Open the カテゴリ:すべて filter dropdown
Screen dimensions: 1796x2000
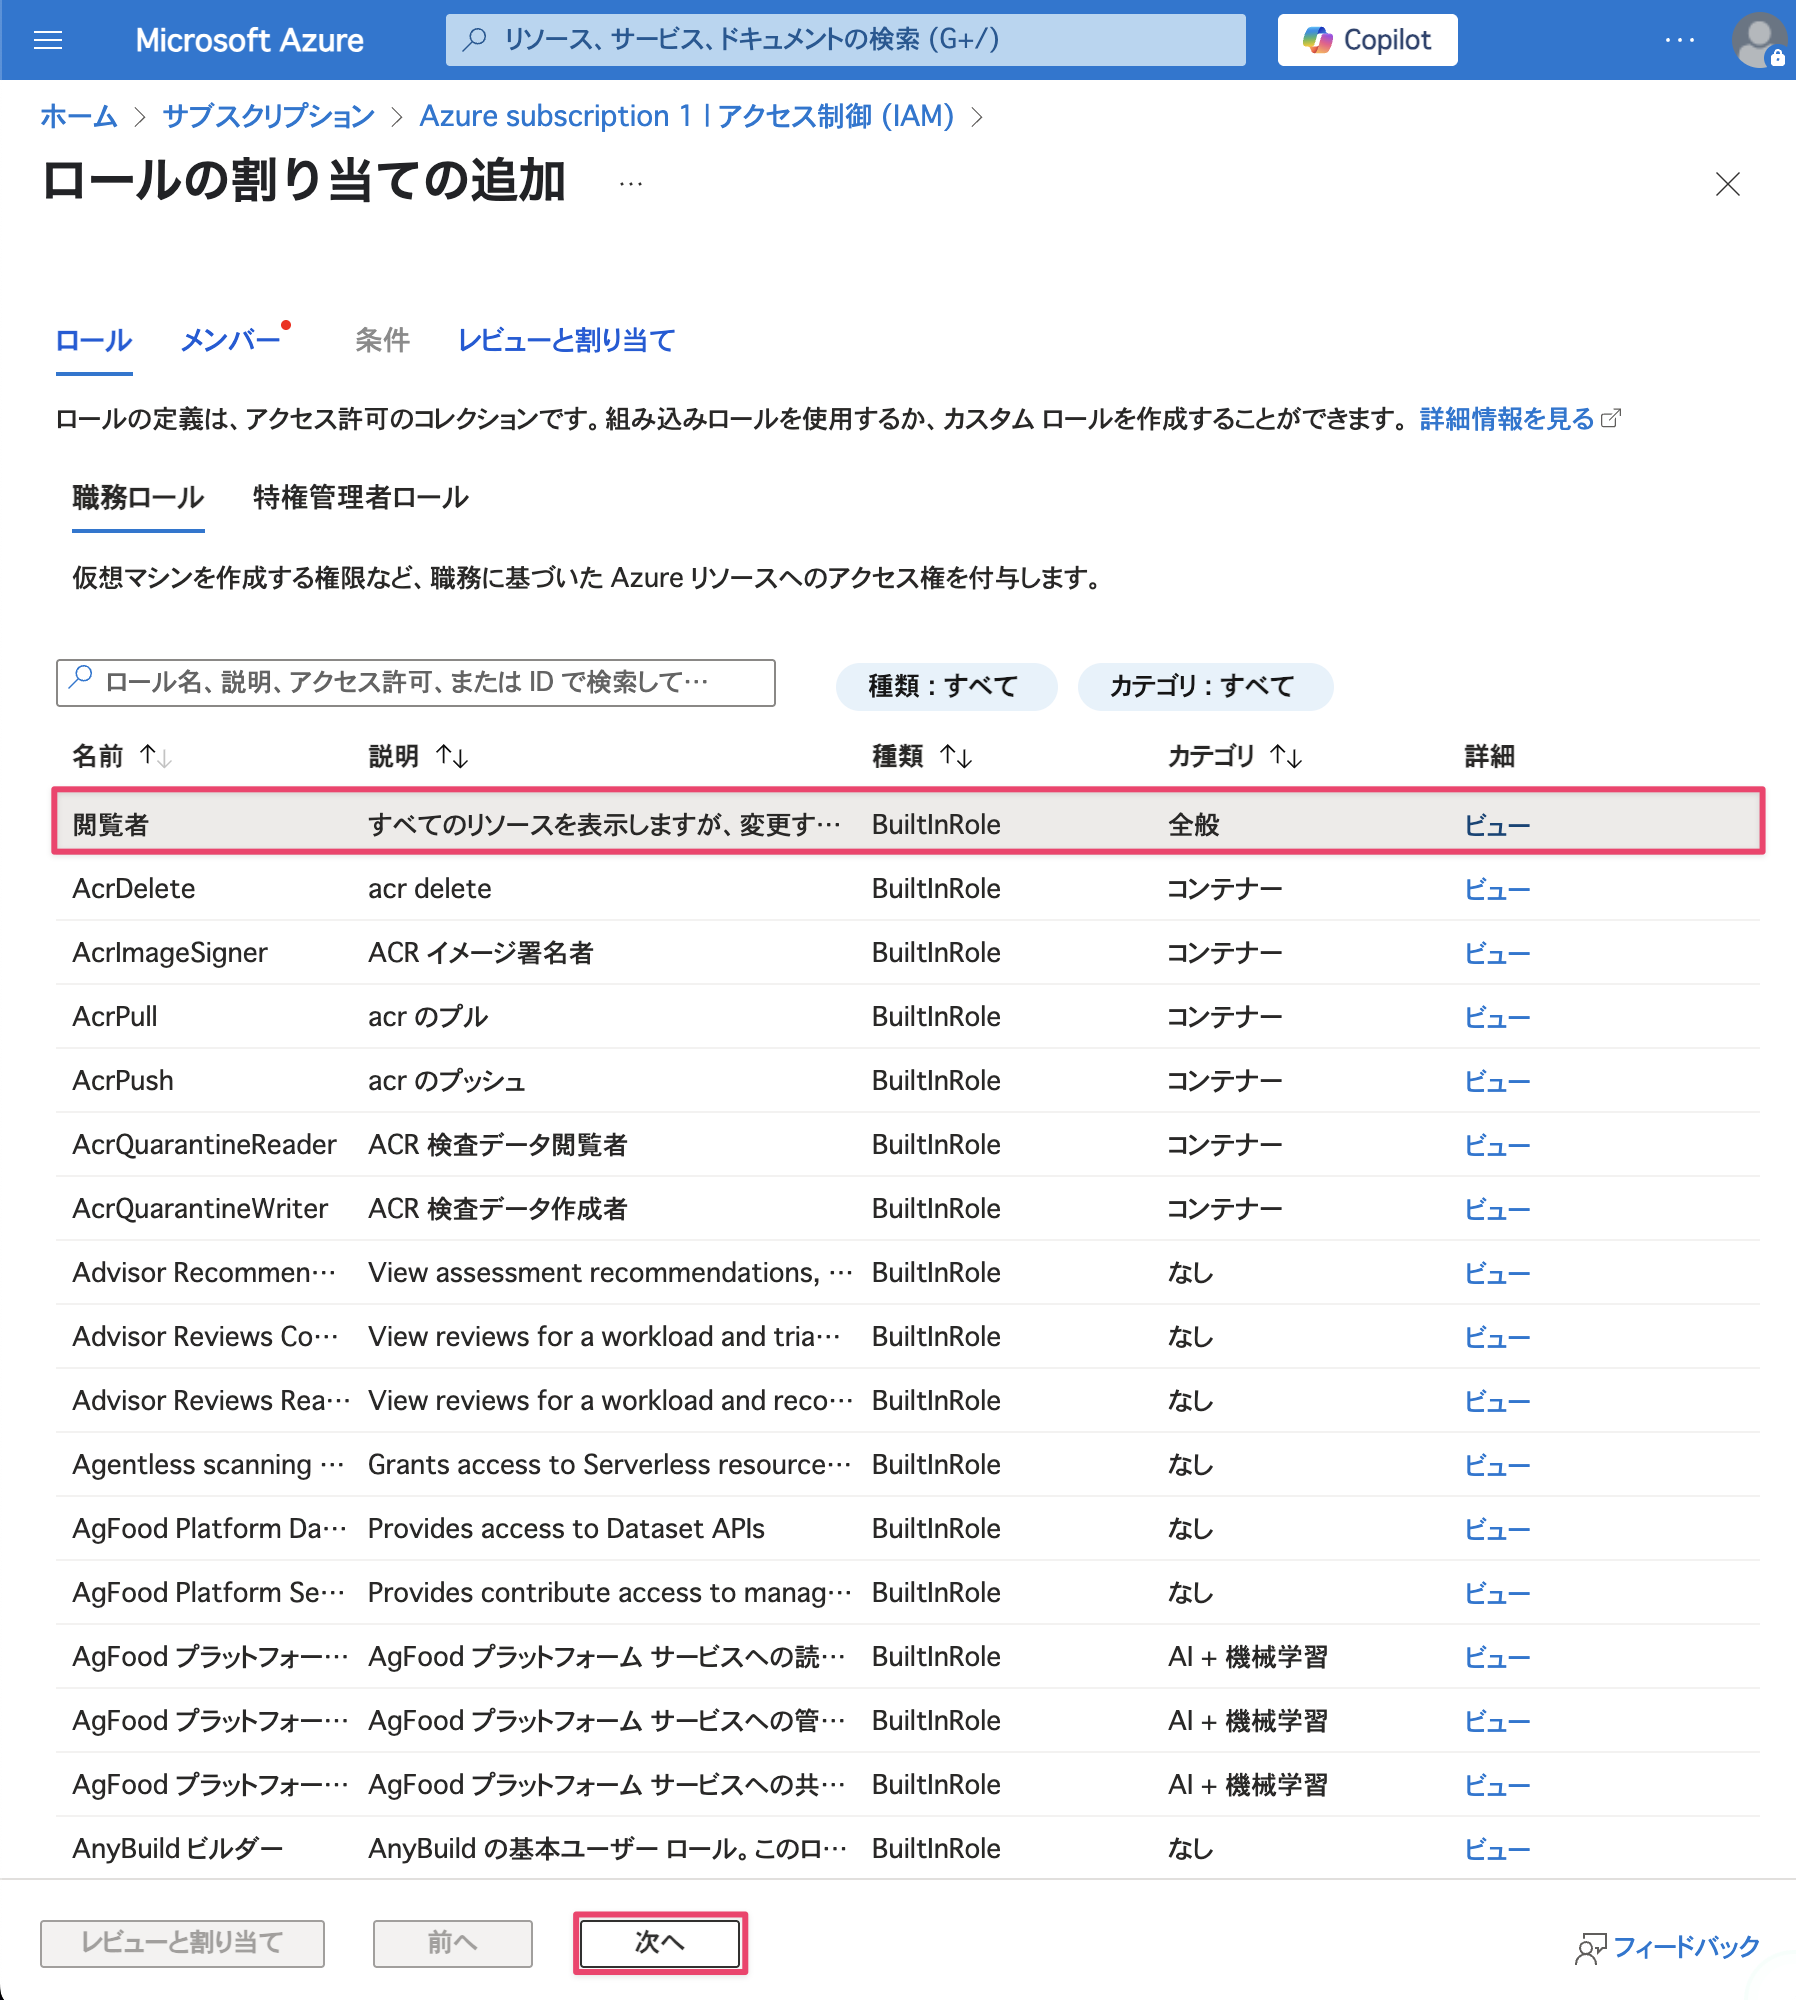(1205, 686)
